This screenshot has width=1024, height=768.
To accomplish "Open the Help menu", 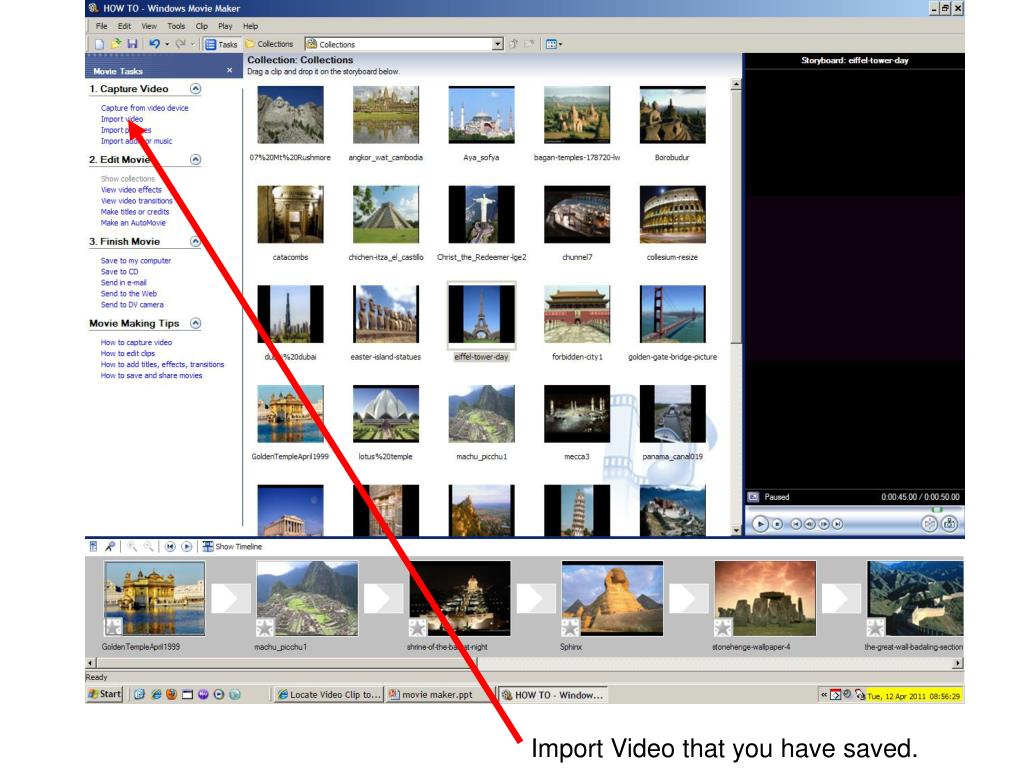I will pos(251,26).
